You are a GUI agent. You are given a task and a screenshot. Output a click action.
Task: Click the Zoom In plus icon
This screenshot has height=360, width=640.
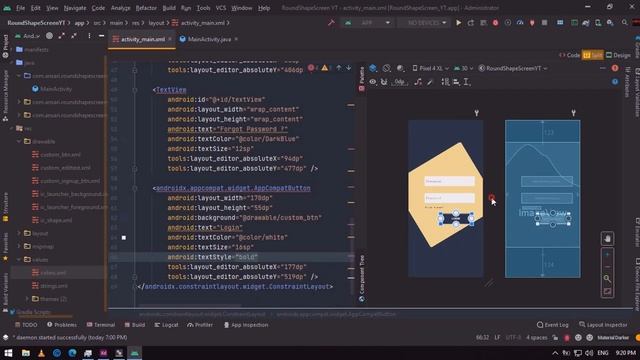(607, 255)
